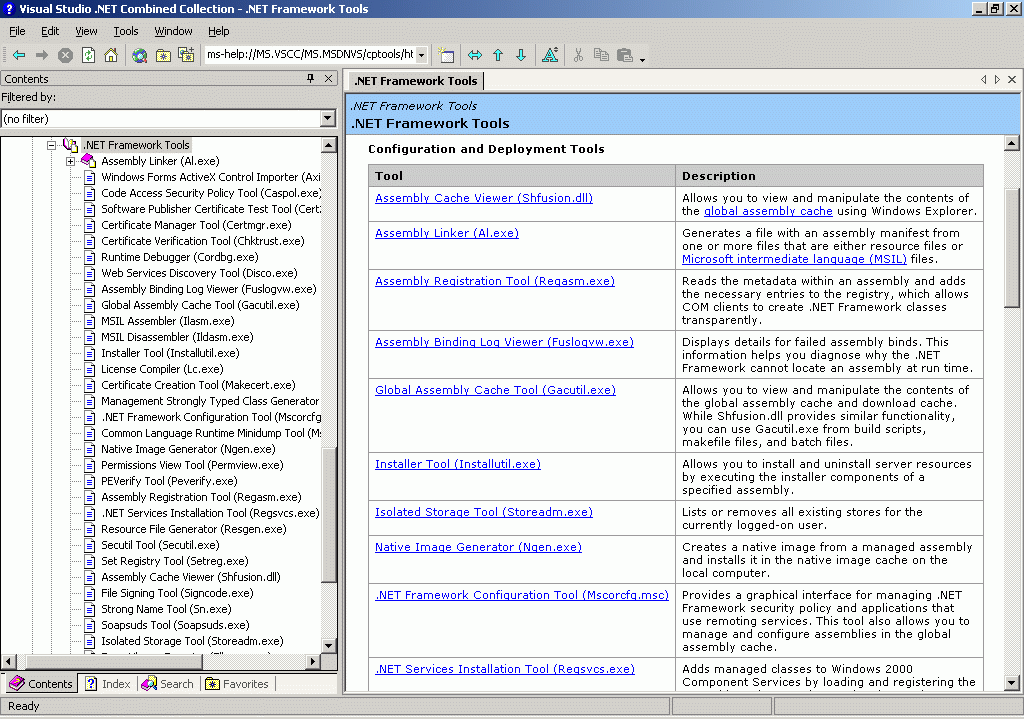Open the Favorites folder toolbar icon
The width and height of the screenshot is (1024, 719).
[163, 56]
